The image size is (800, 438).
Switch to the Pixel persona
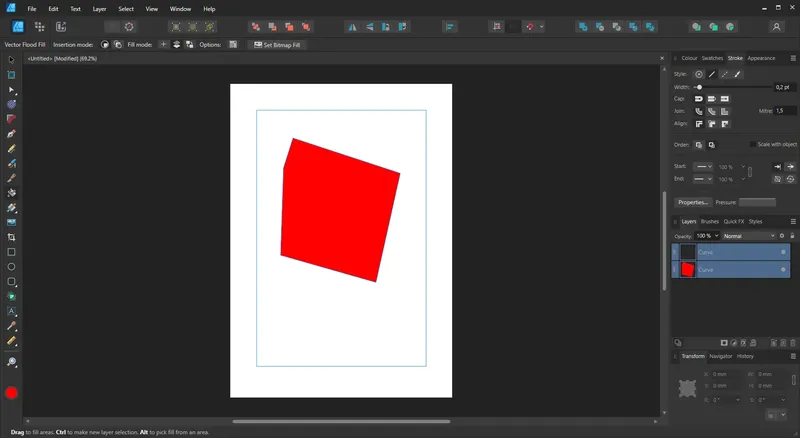(39, 27)
